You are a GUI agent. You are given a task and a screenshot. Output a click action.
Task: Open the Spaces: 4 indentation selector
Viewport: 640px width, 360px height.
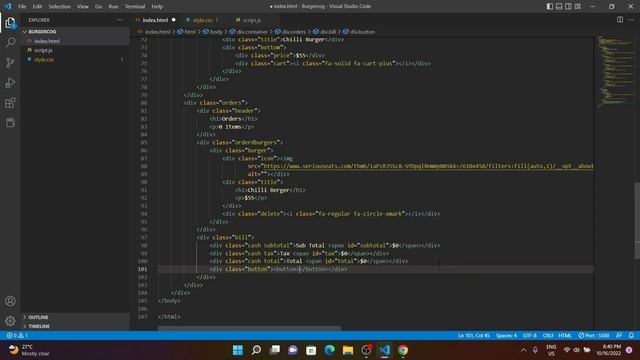coord(506,336)
